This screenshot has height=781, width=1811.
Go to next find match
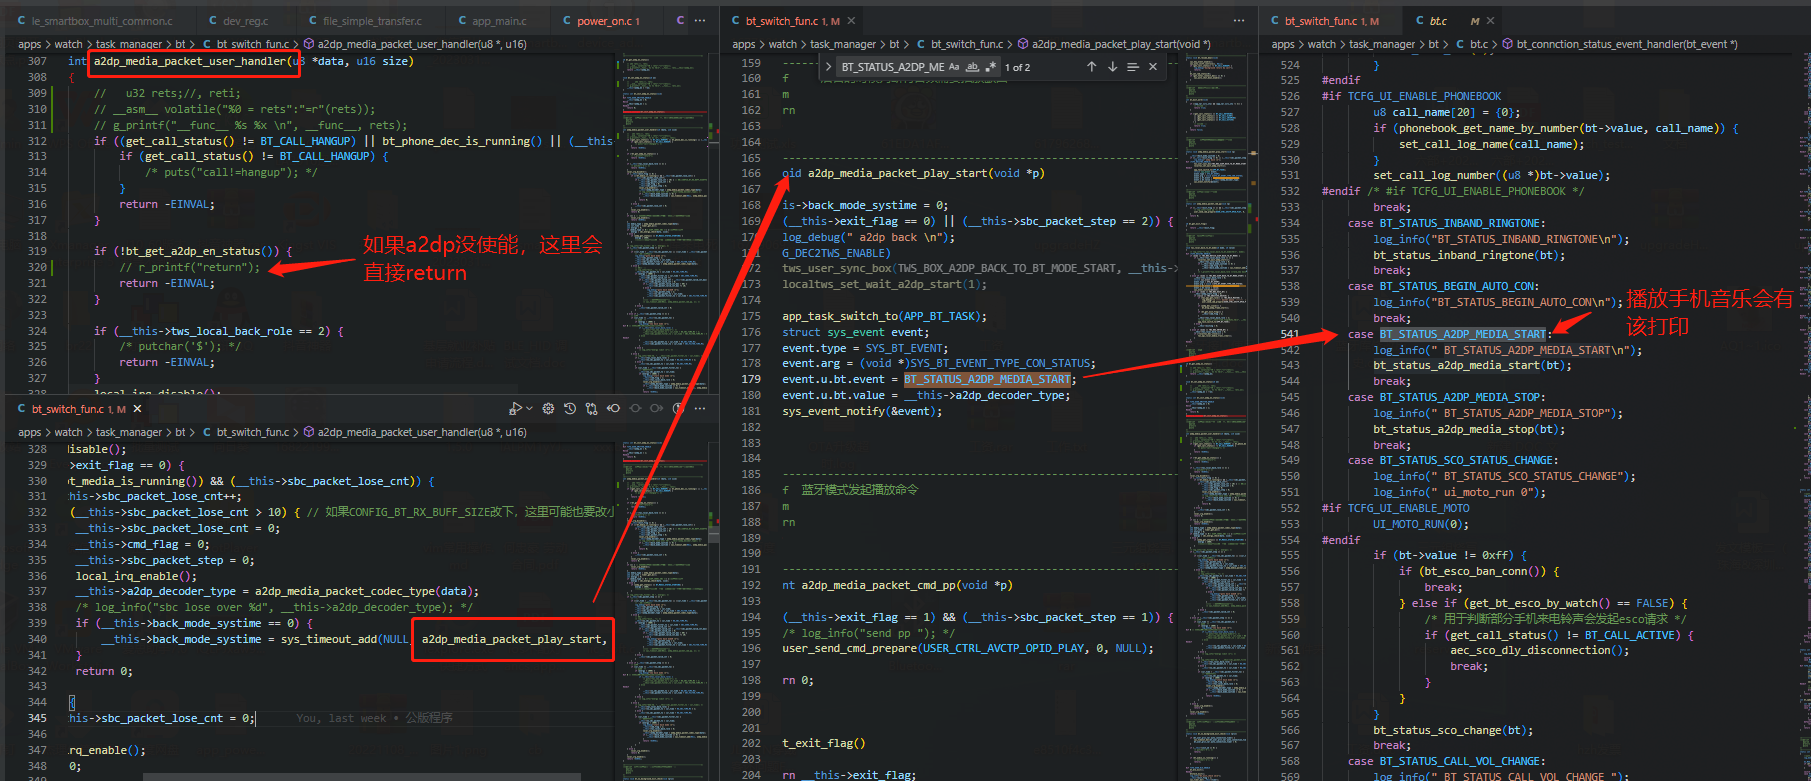1112,67
